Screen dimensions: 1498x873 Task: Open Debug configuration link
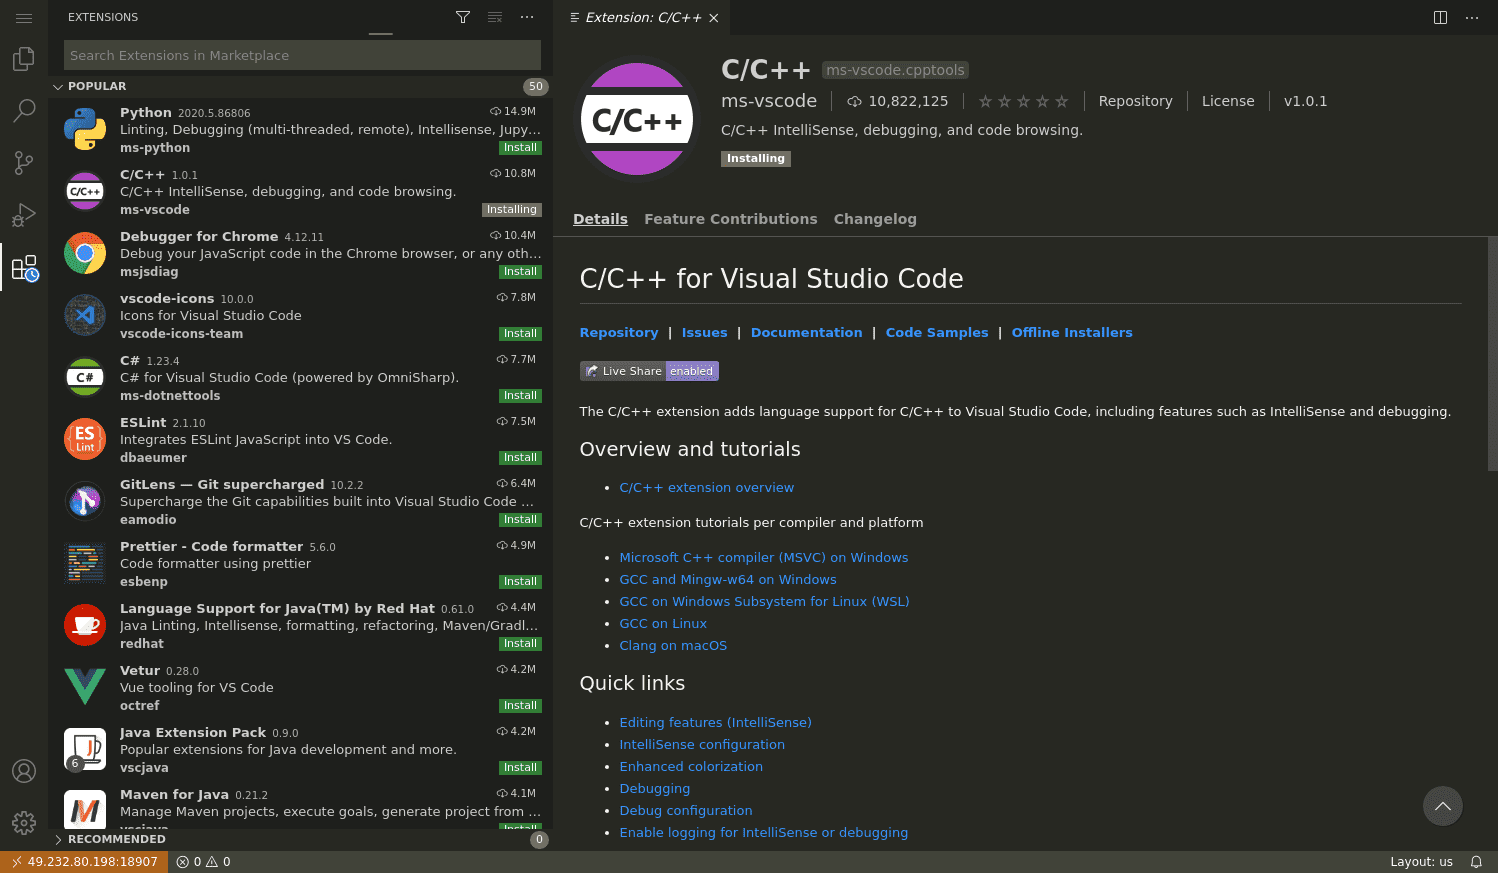pyautogui.click(x=686, y=811)
